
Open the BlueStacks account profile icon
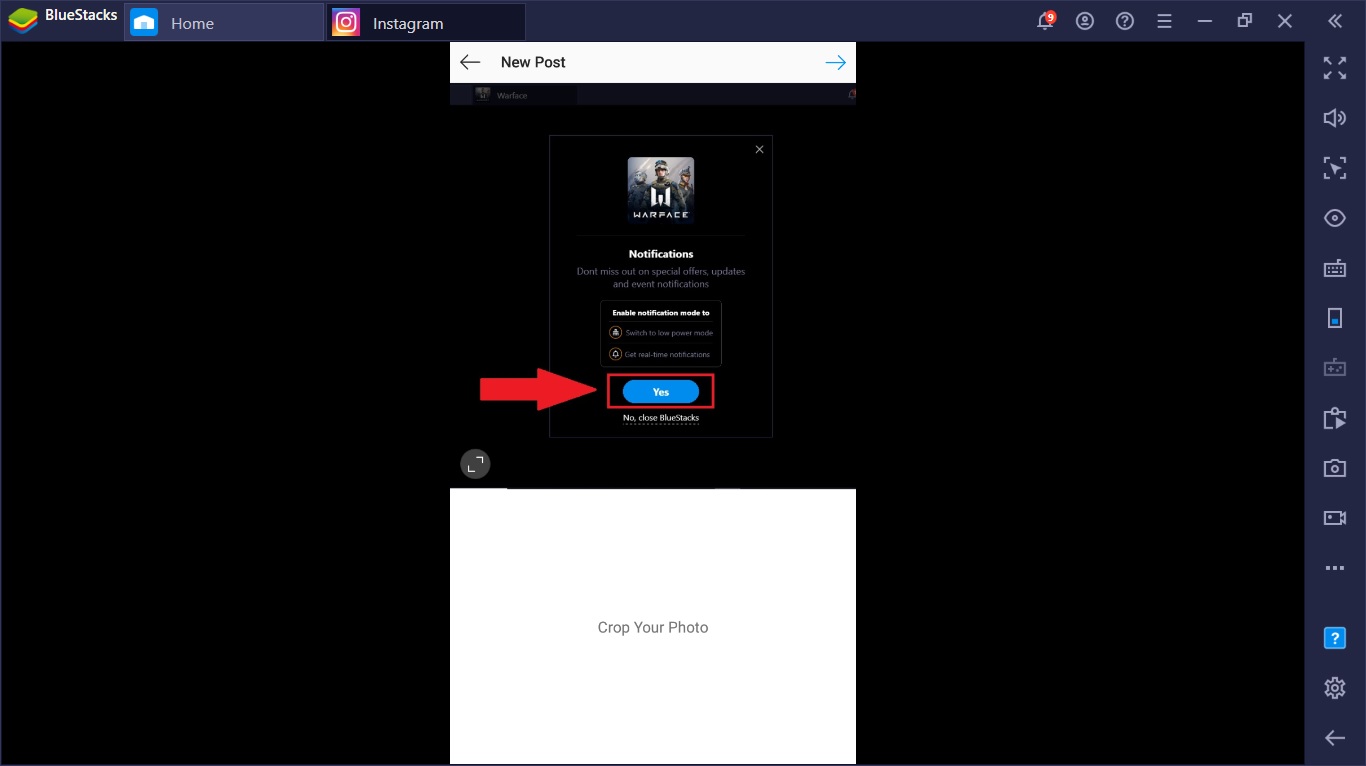click(1085, 21)
